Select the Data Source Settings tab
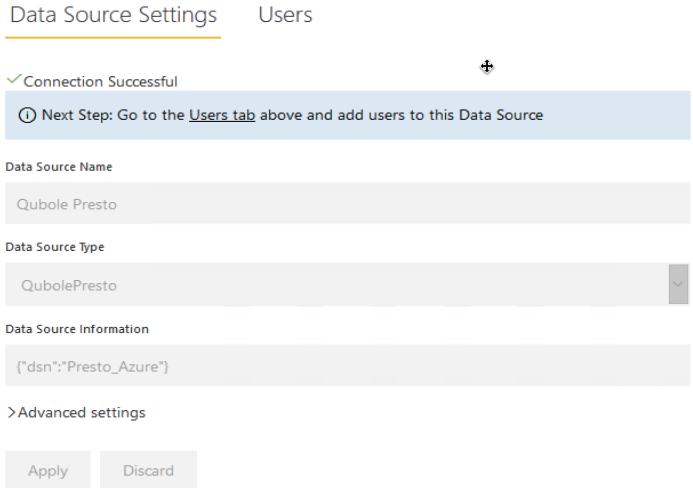 pos(113,16)
